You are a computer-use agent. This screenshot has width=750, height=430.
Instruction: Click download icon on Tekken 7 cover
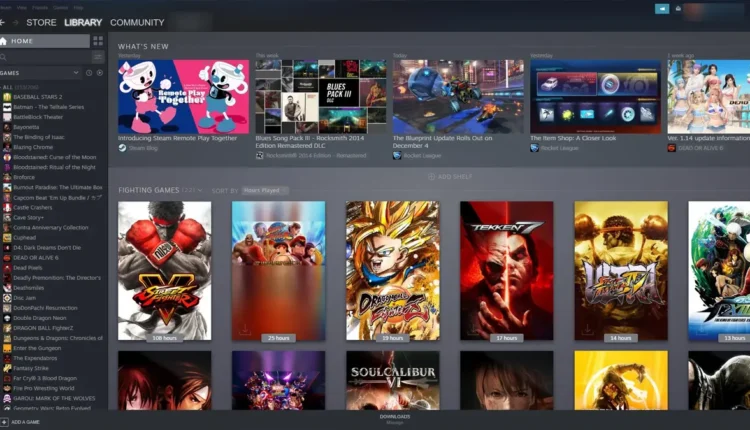tap(473, 329)
